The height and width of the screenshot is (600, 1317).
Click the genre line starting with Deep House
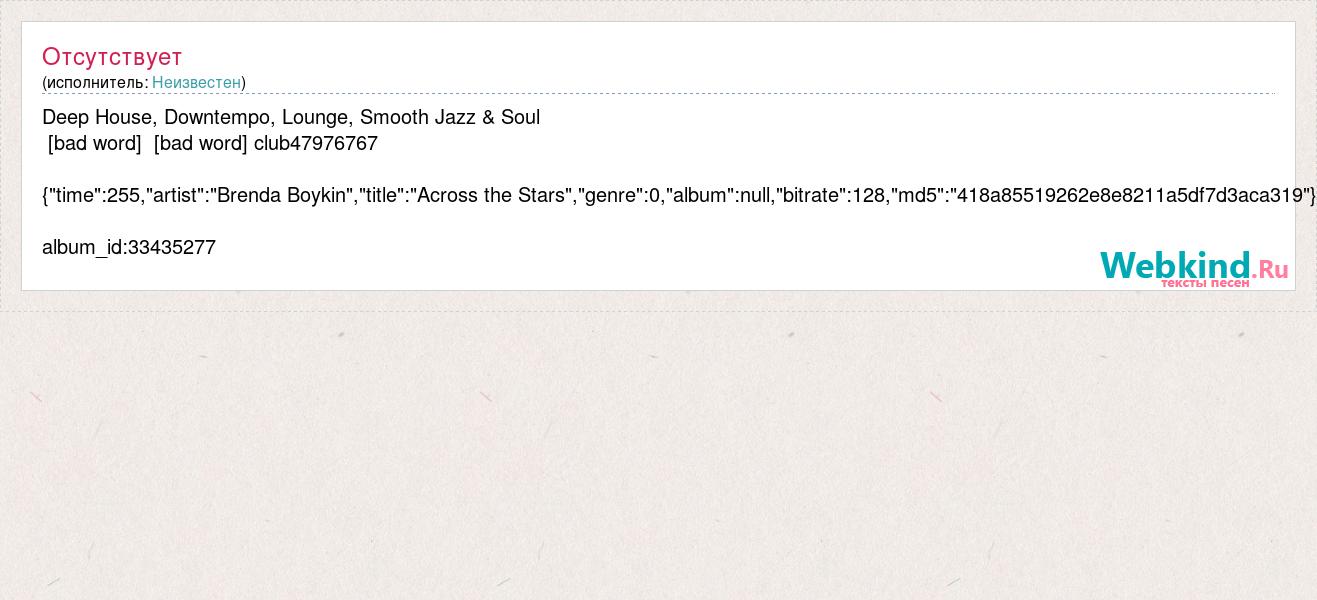[x=291, y=118]
